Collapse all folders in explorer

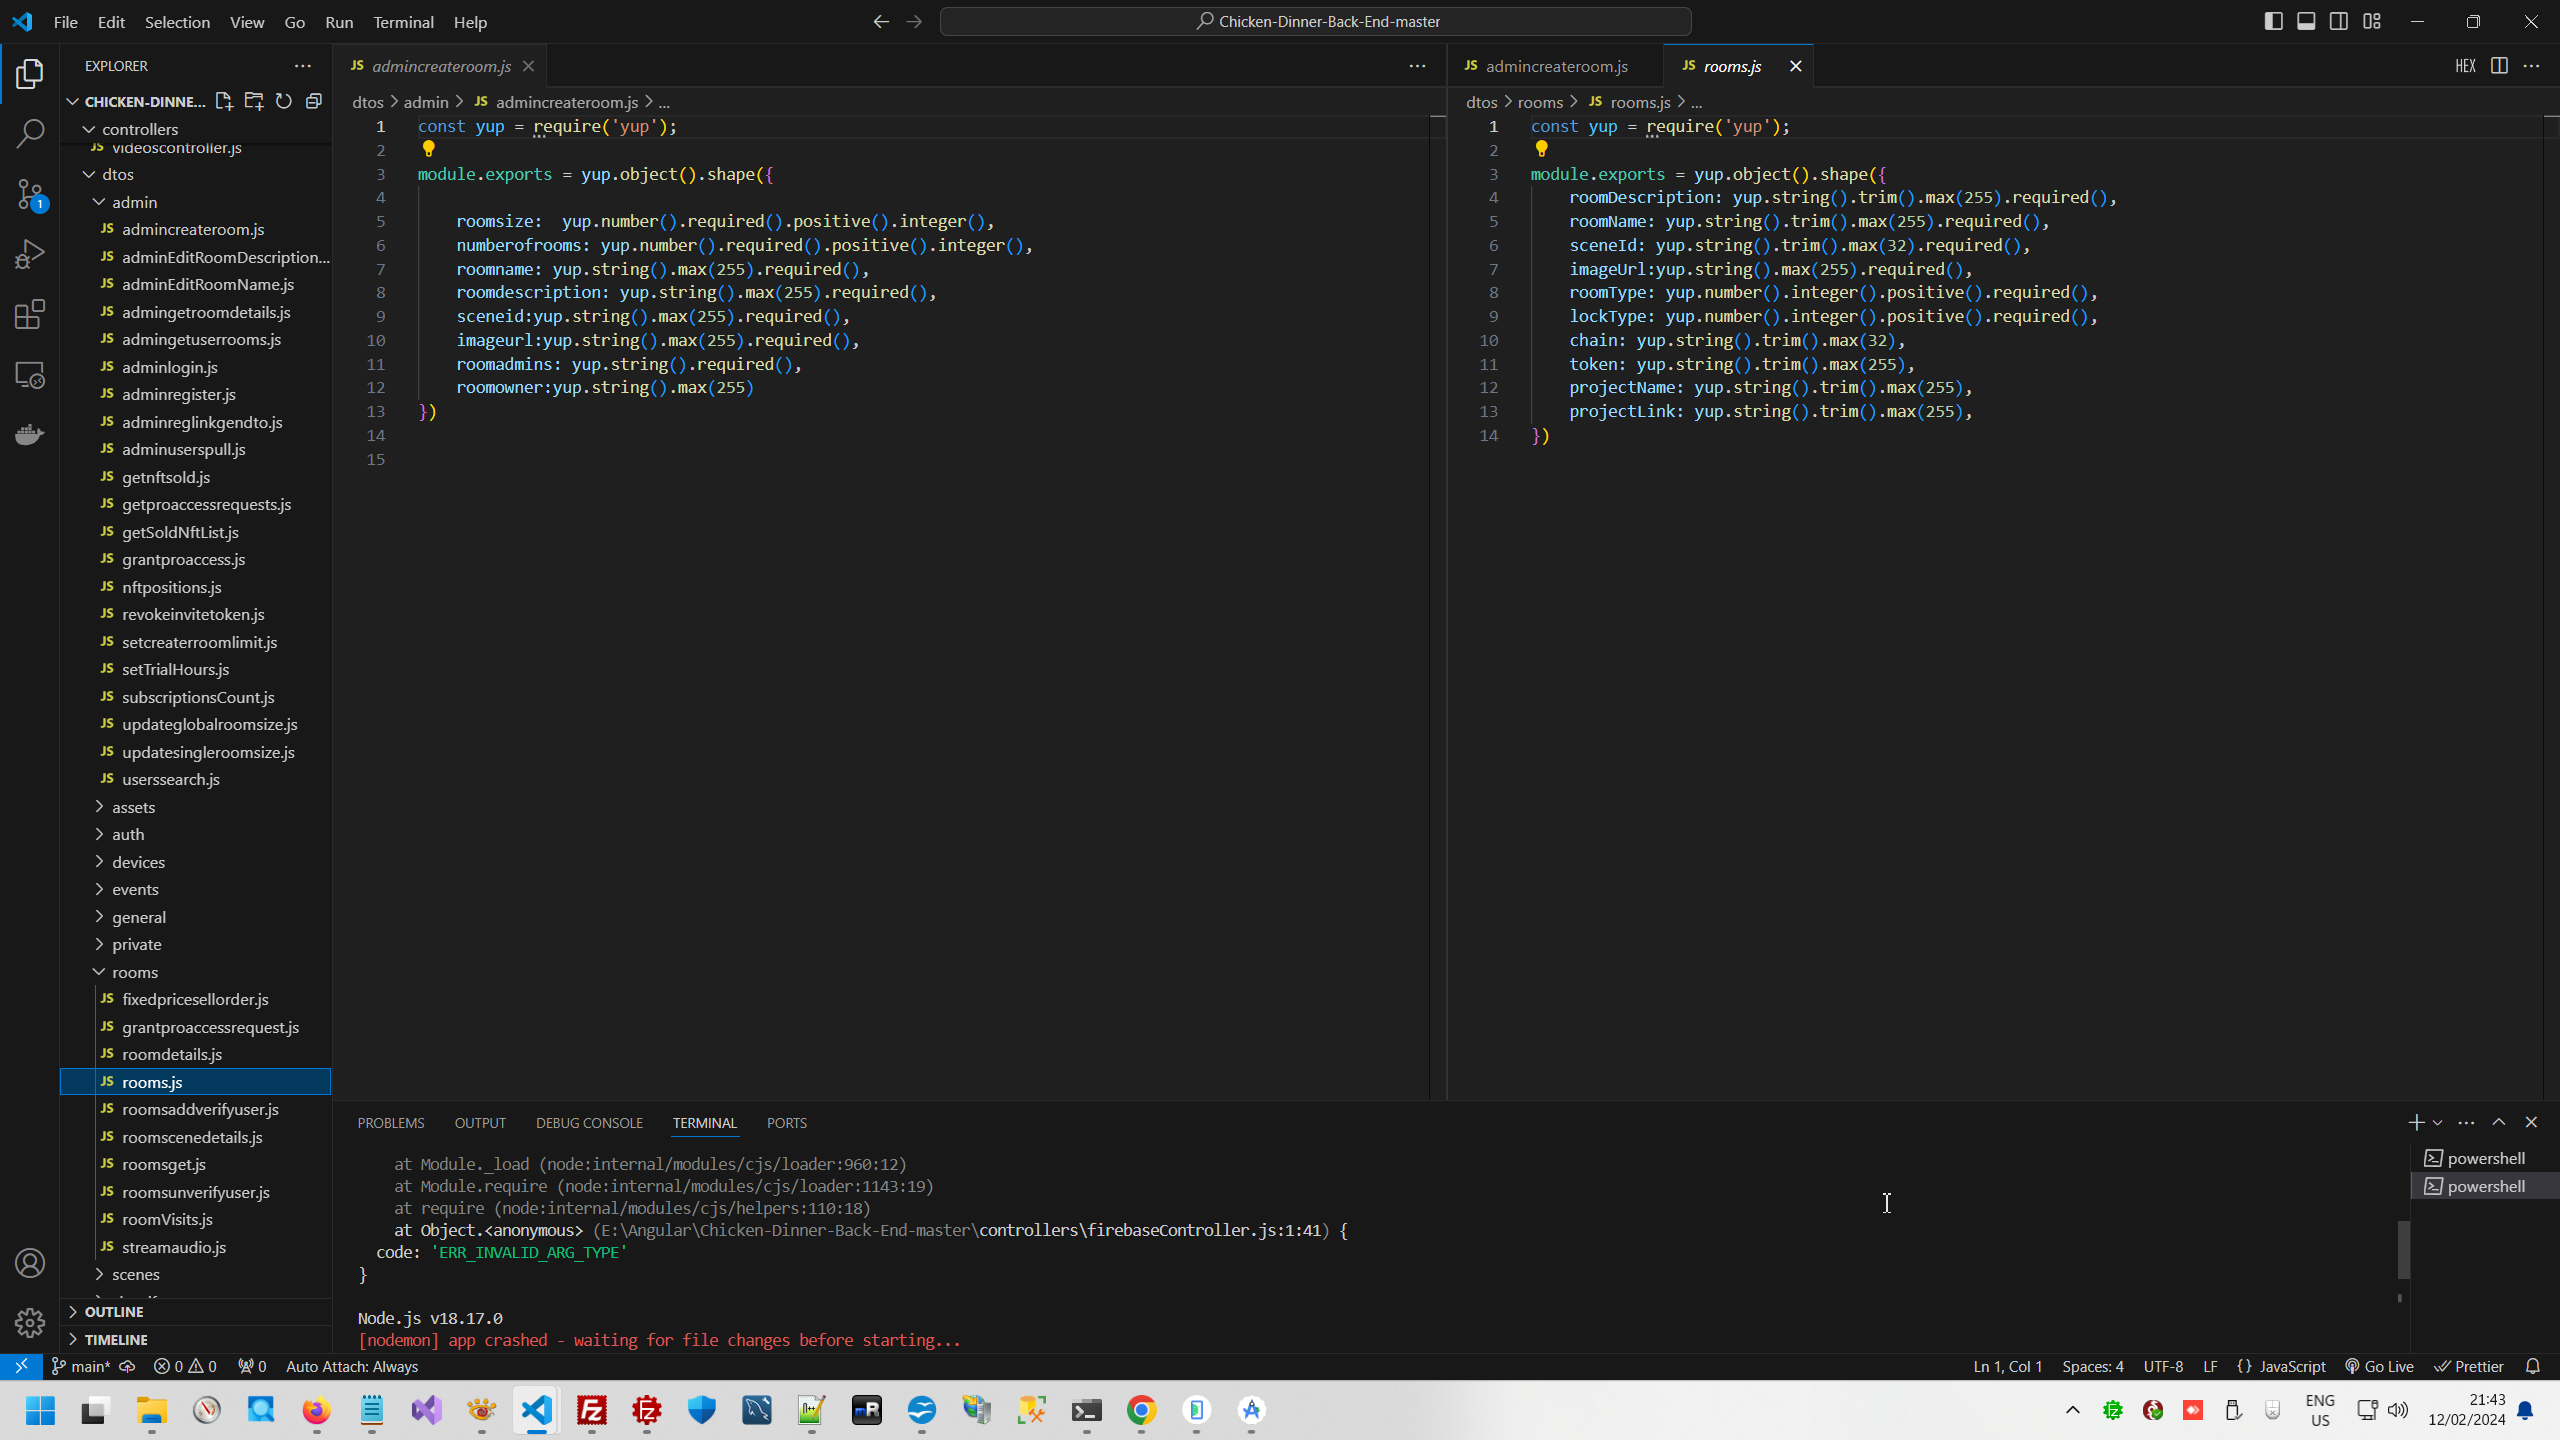coord(314,101)
